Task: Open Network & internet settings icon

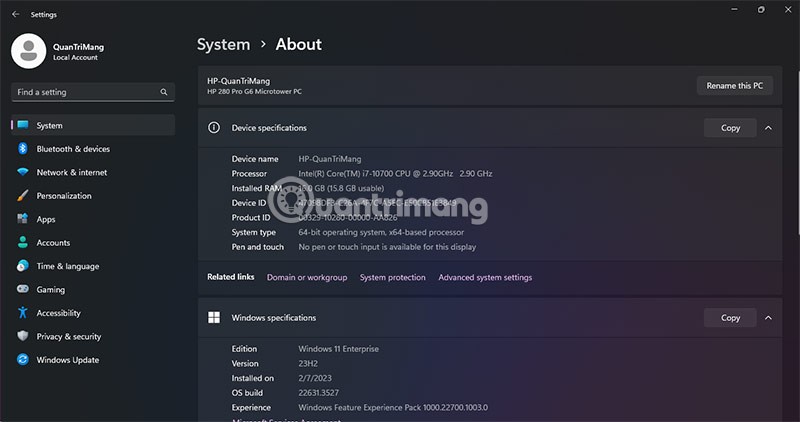Action: 22,172
